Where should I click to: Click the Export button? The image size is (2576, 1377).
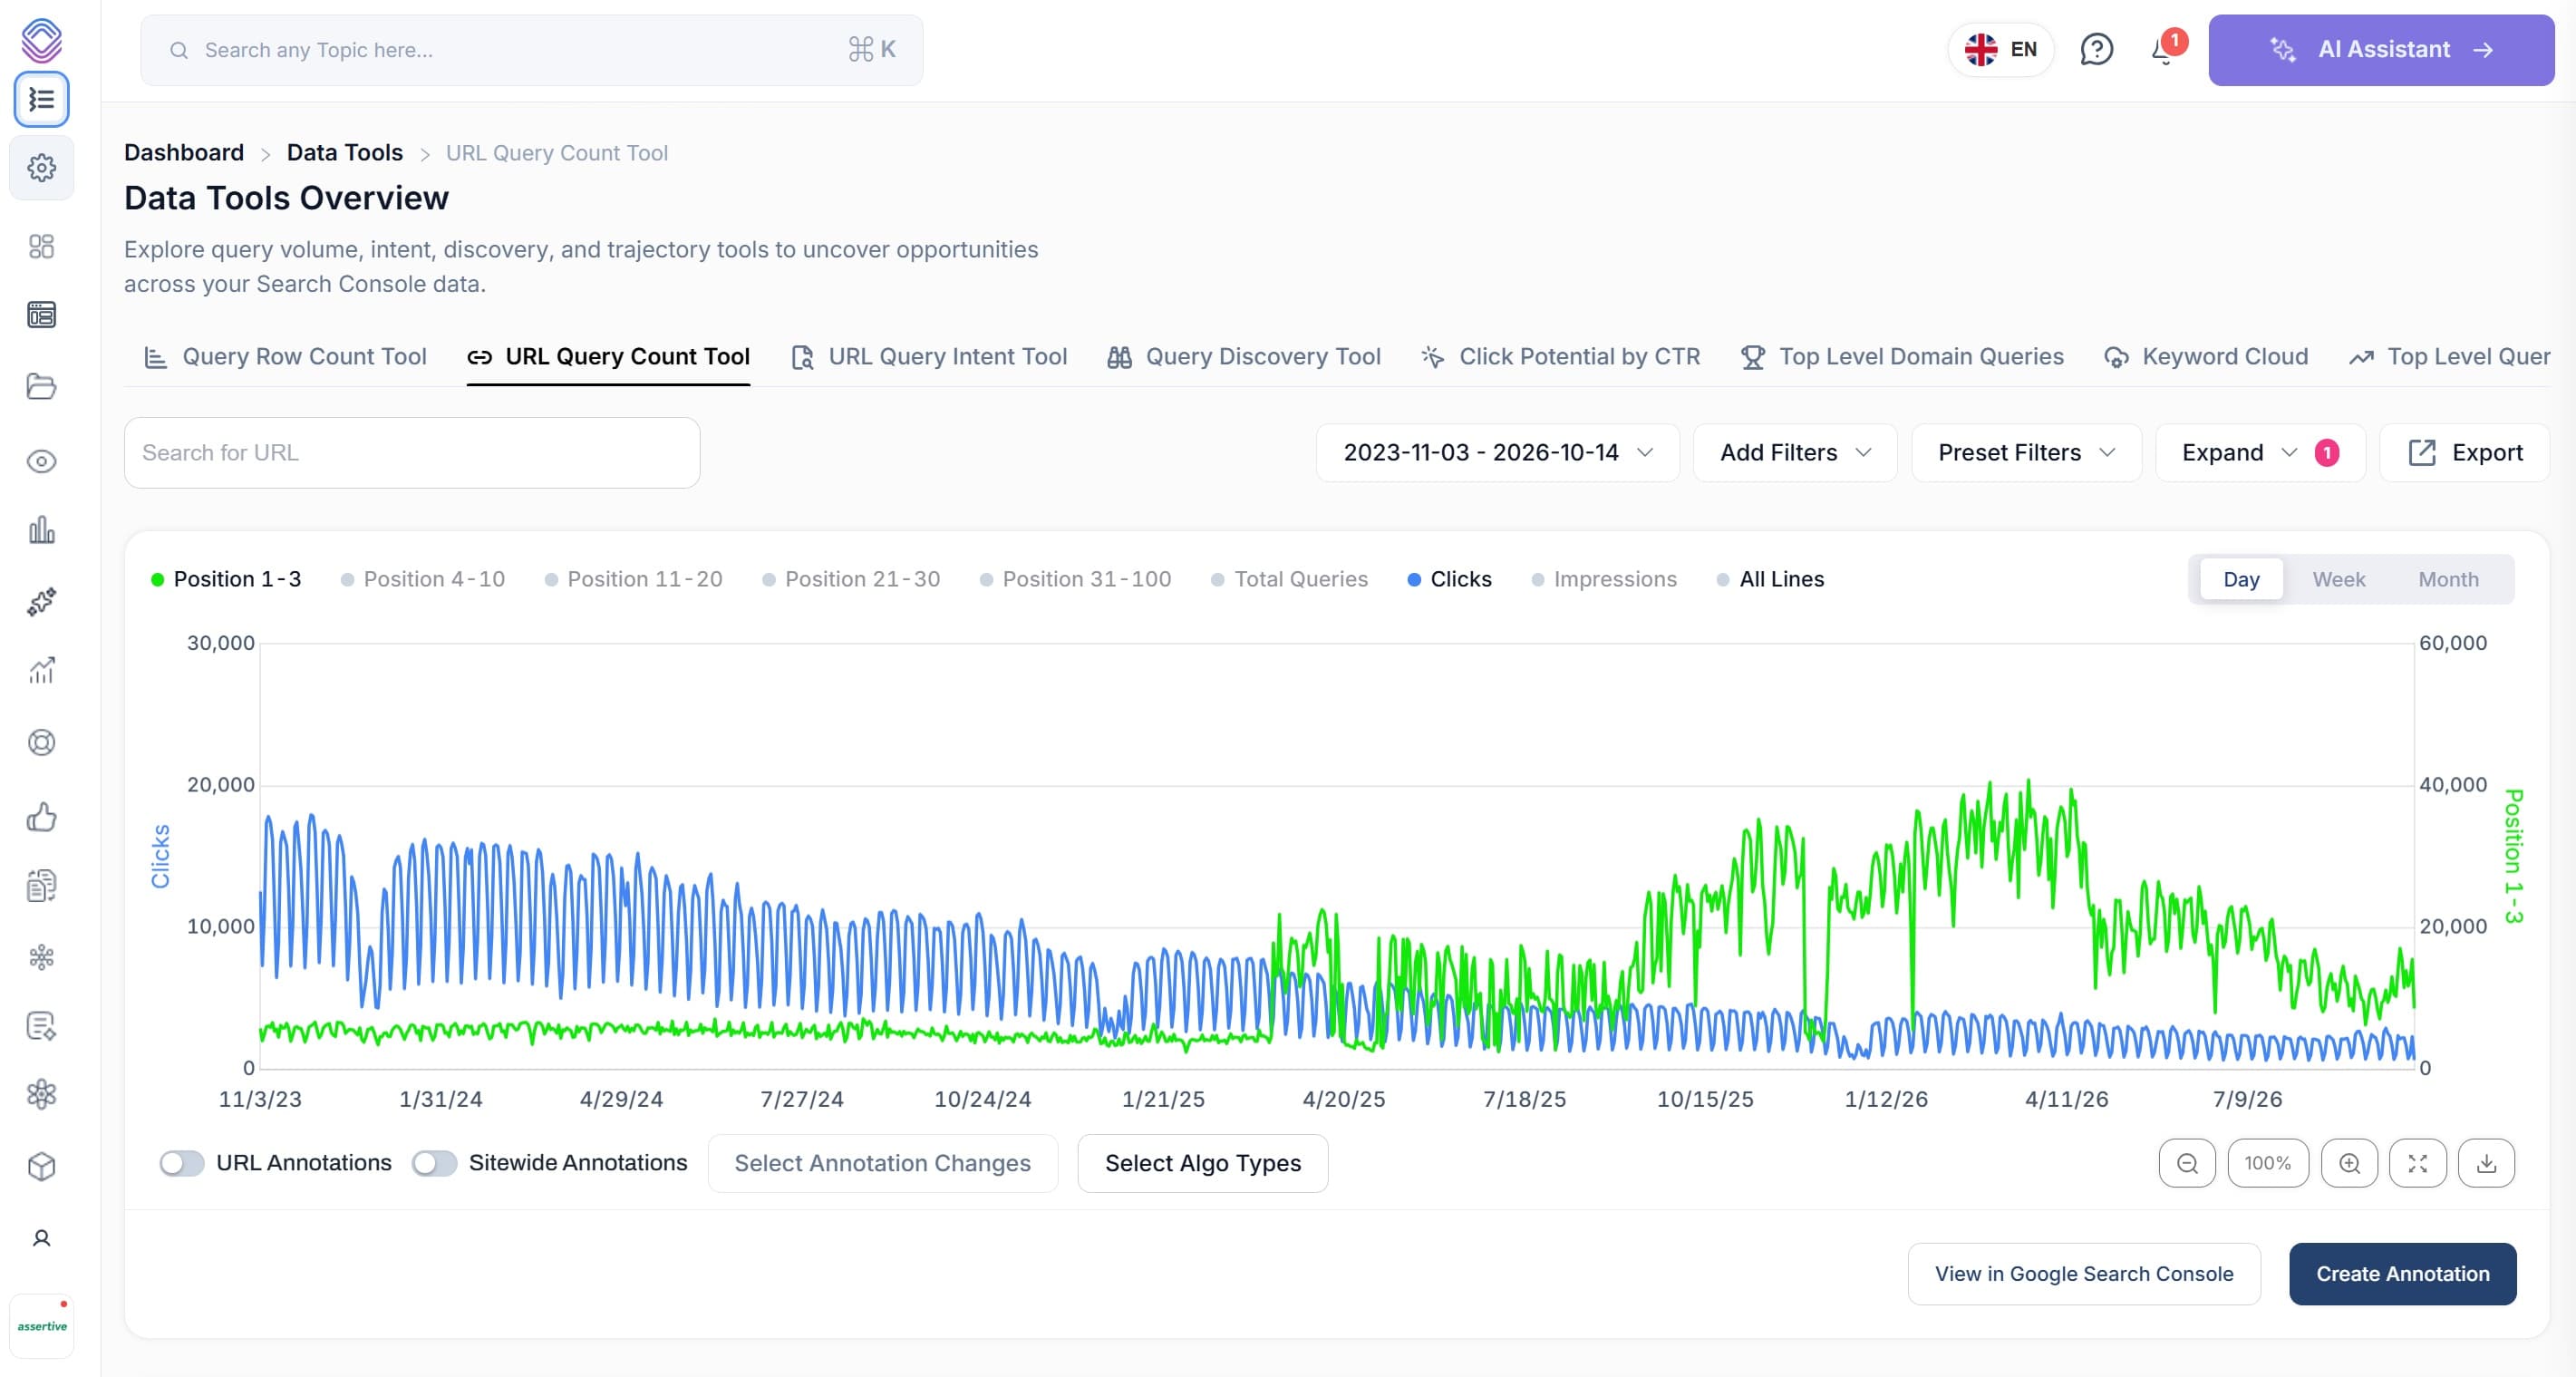(2465, 453)
